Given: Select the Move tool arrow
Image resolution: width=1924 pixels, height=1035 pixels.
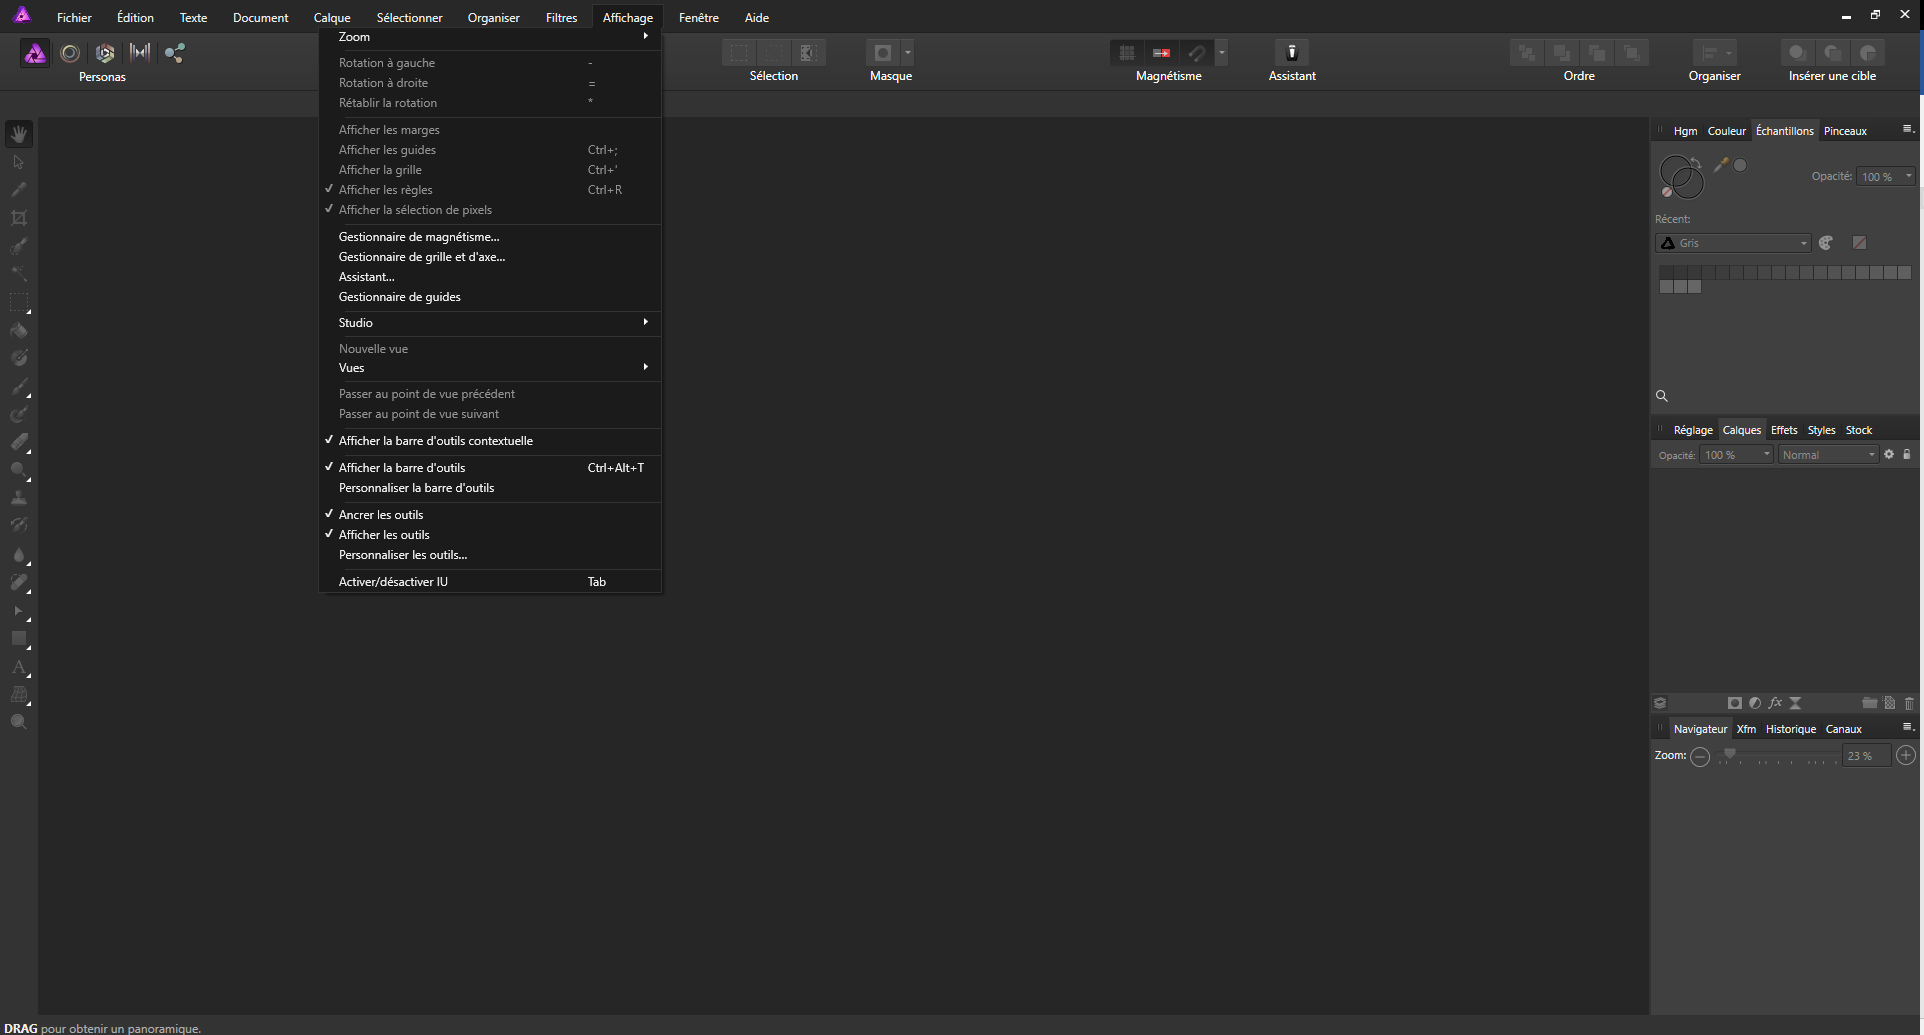Looking at the screenshot, I should (19, 162).
